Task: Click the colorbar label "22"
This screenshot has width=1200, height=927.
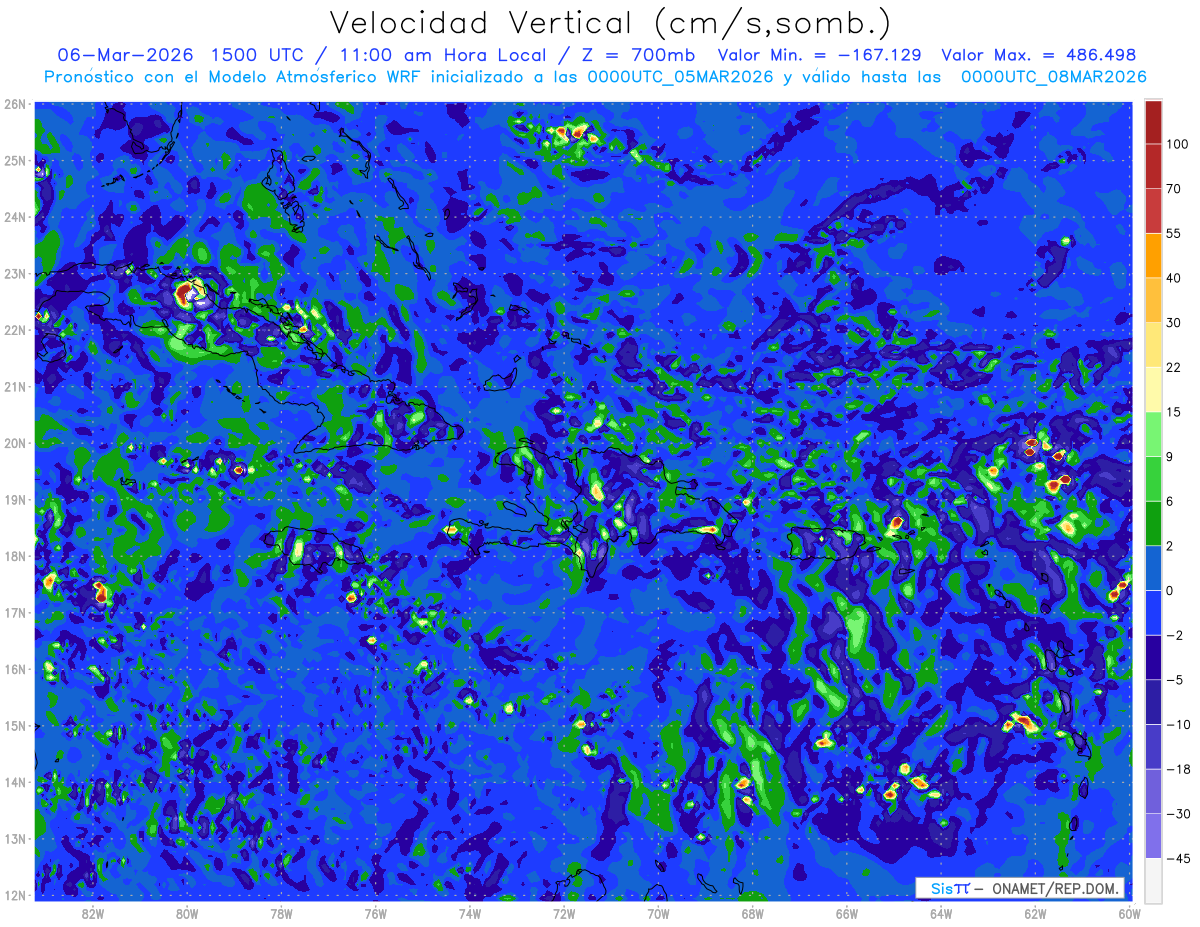Action: [x=1175, y=367]
